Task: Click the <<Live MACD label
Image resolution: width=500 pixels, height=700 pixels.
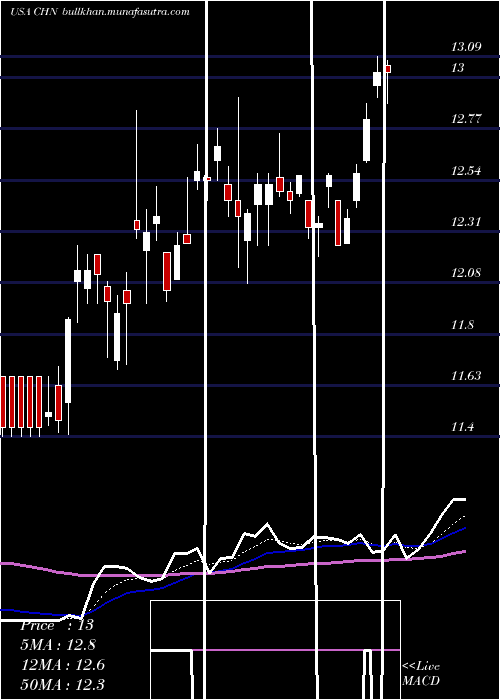Action: click(x=421, y=673)
